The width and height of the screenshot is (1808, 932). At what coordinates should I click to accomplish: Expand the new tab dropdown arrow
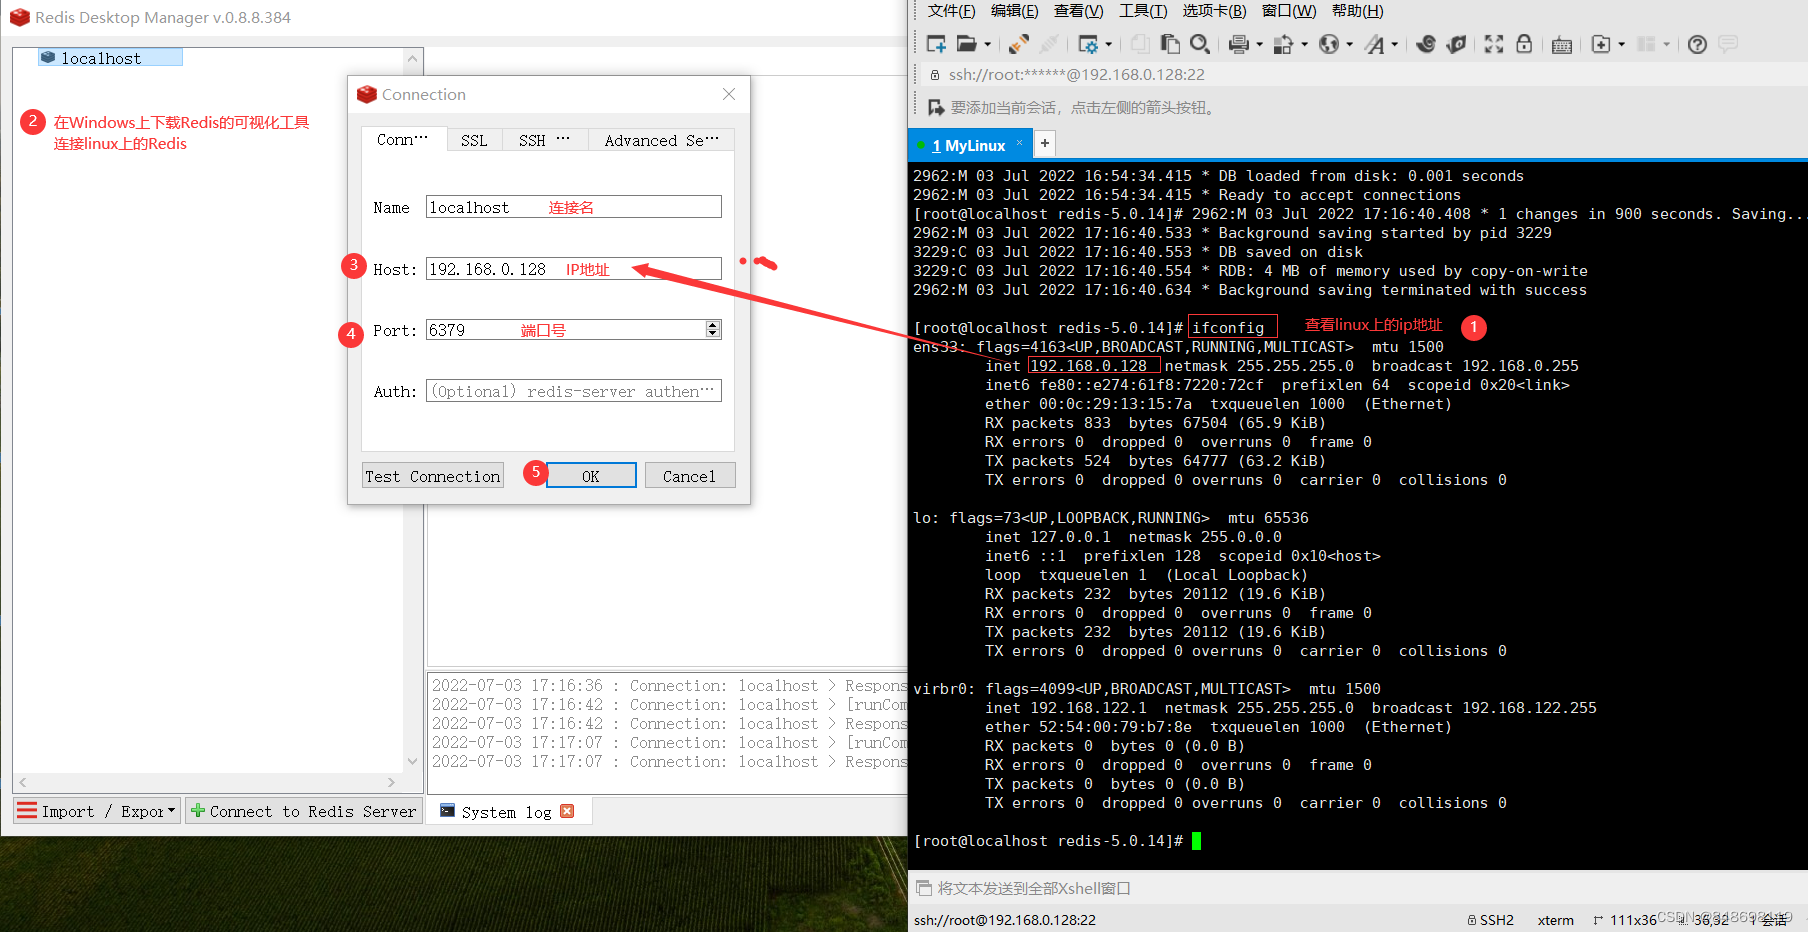[x=1621, y=45]
